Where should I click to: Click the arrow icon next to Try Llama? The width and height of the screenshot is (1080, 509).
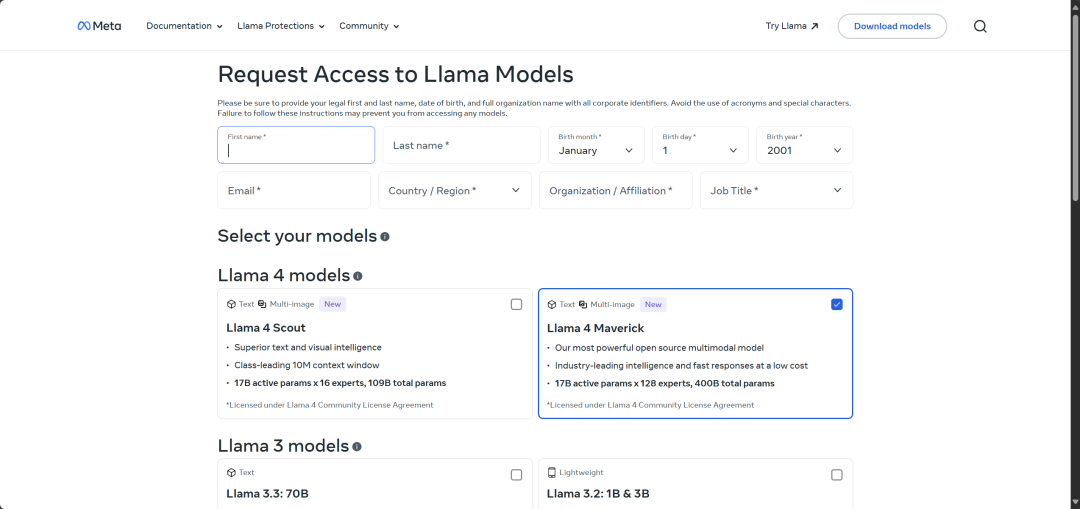click(x=814, y=26)
